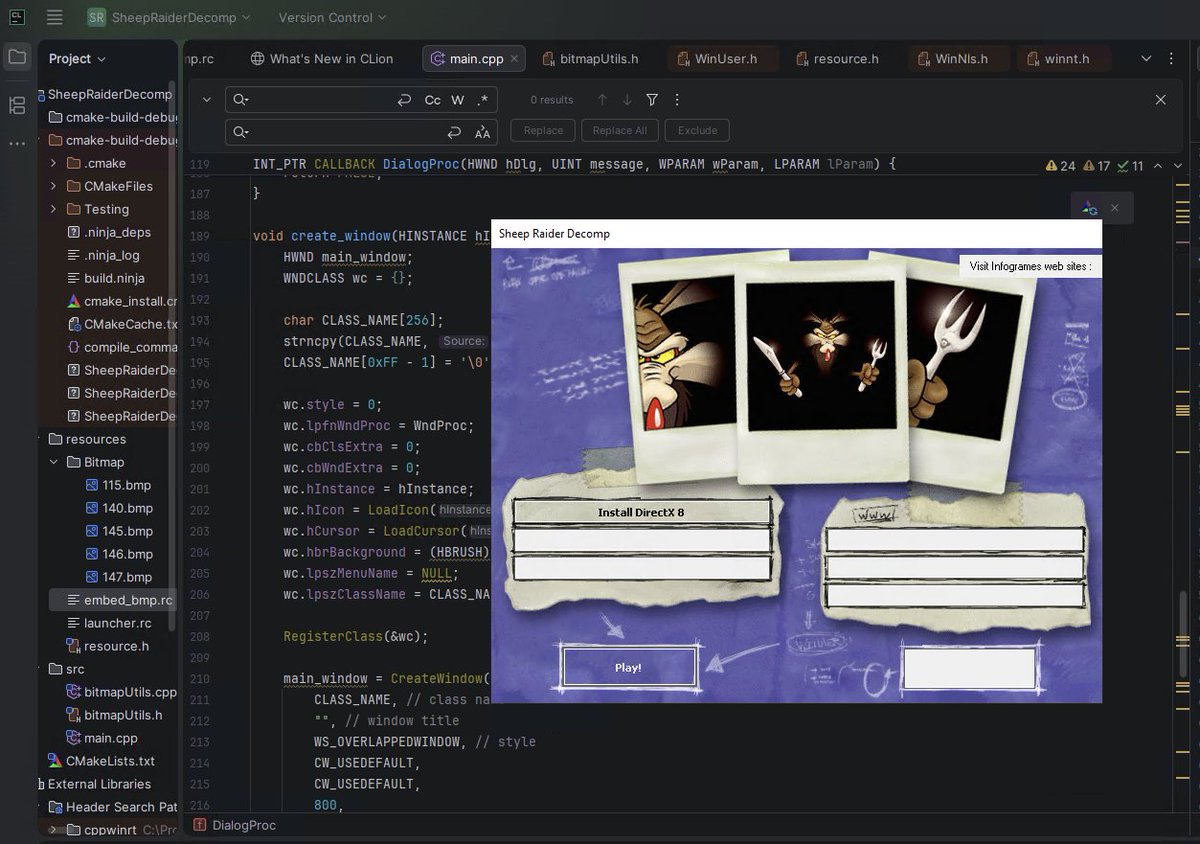This screenshot has width=1200, height=844.
Task: Collapse the replace field chevron
Action: pyautogui.click(x=206, y=100)
